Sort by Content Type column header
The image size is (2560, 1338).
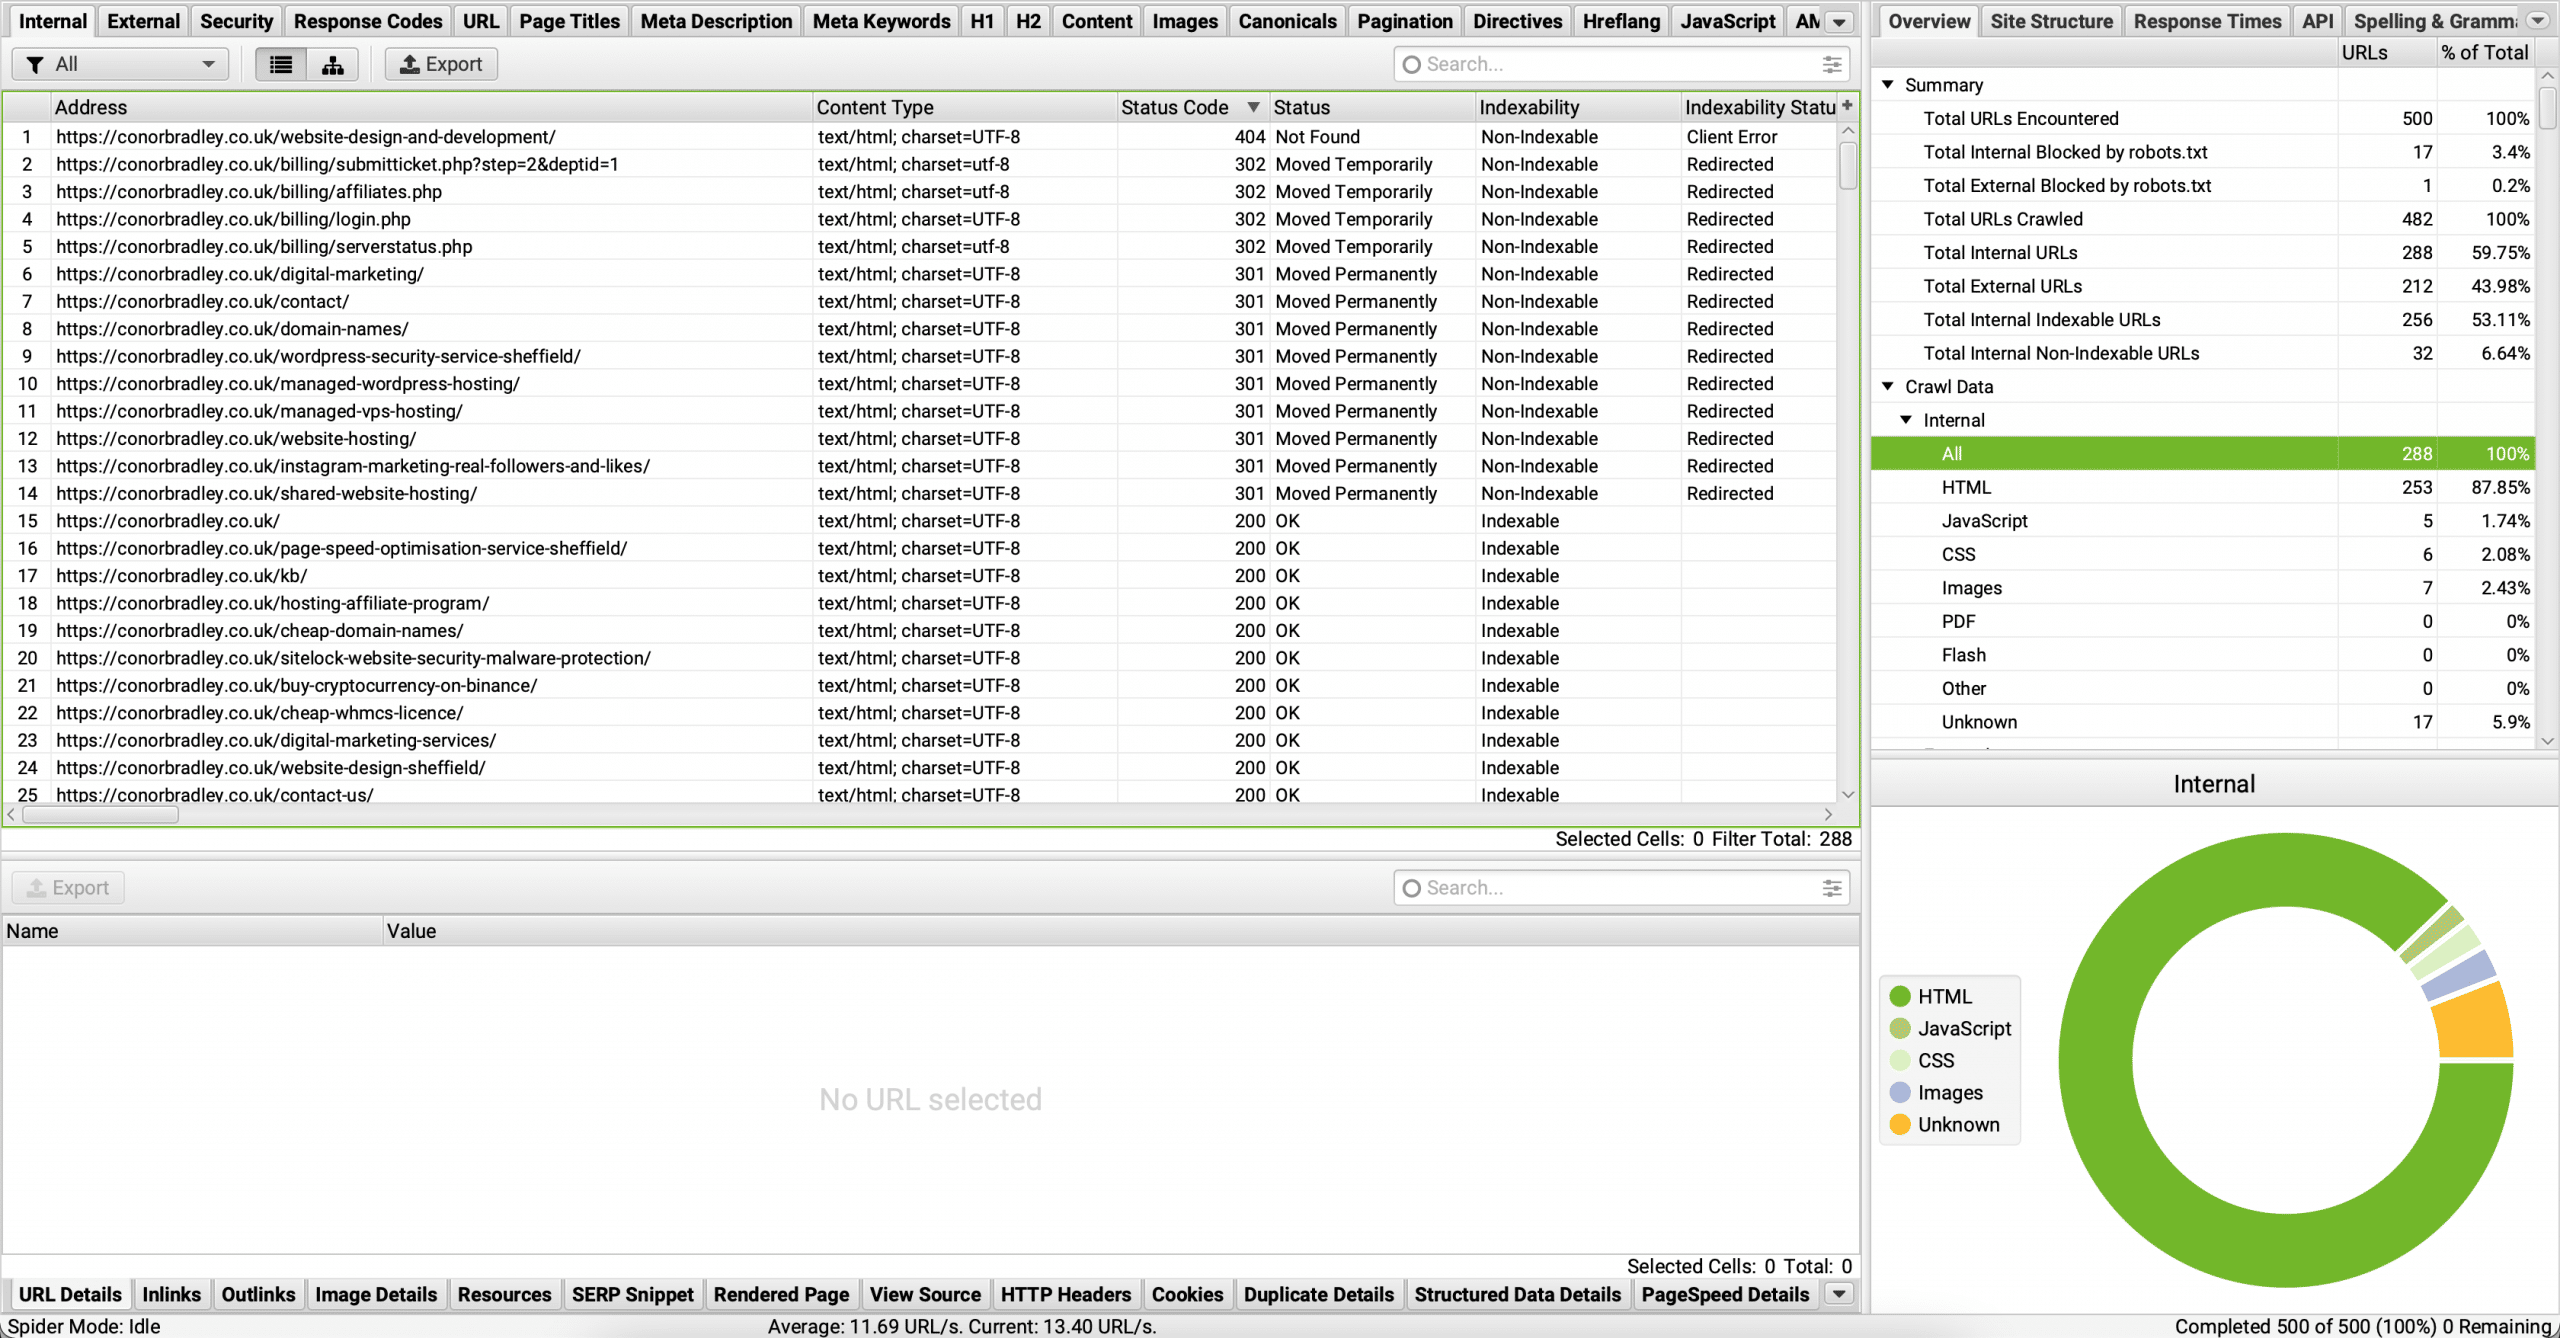click(x=964, y=107)
